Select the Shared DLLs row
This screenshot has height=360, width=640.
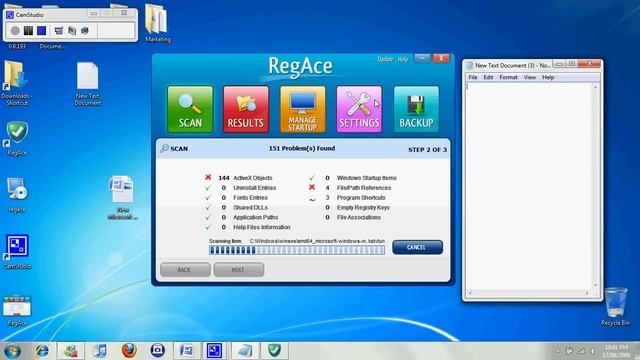coord(236,207)
